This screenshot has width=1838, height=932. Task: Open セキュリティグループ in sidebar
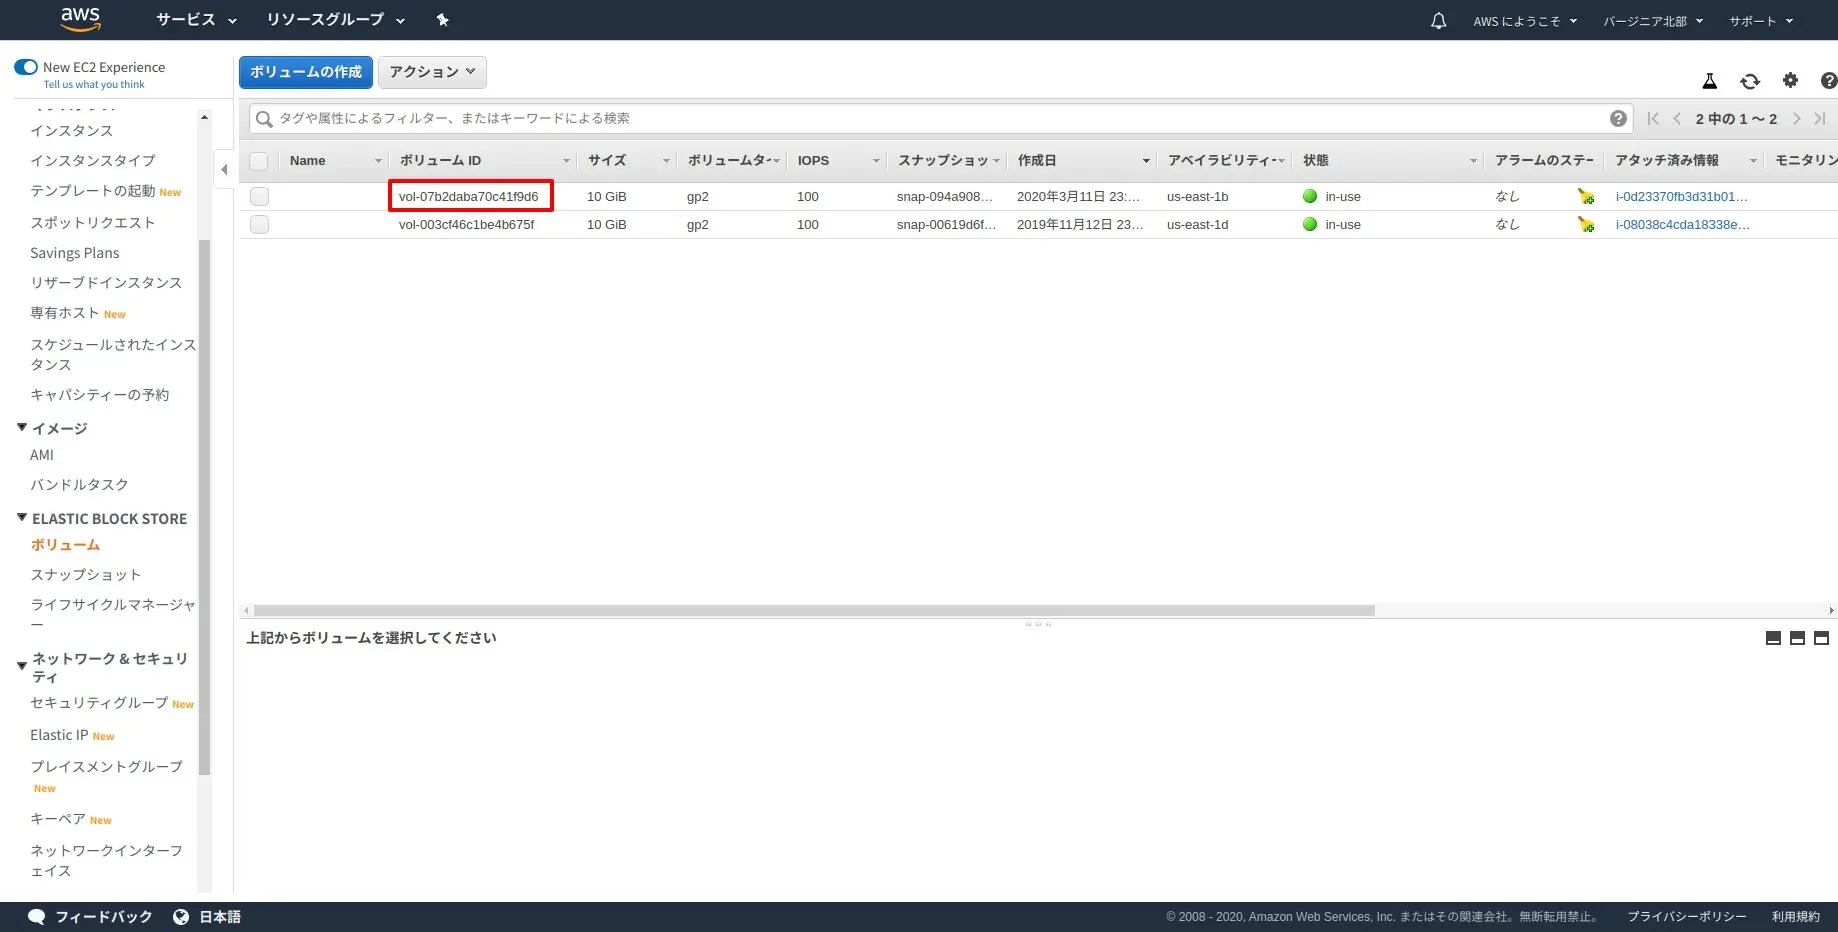[x=99, y=702]
